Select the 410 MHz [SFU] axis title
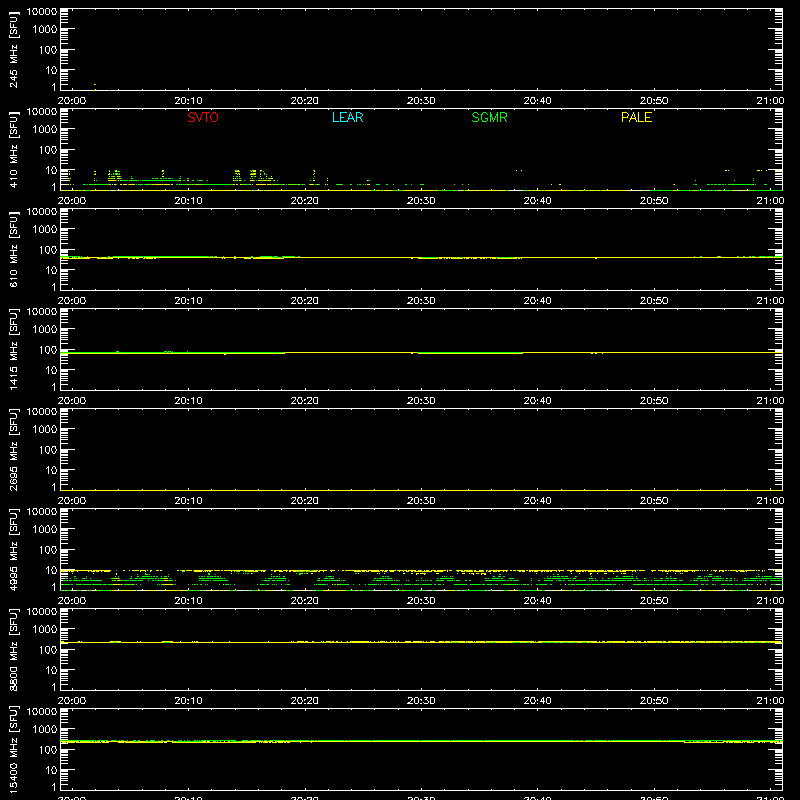This screenshot has height=800, width=800. pos(13,149)
